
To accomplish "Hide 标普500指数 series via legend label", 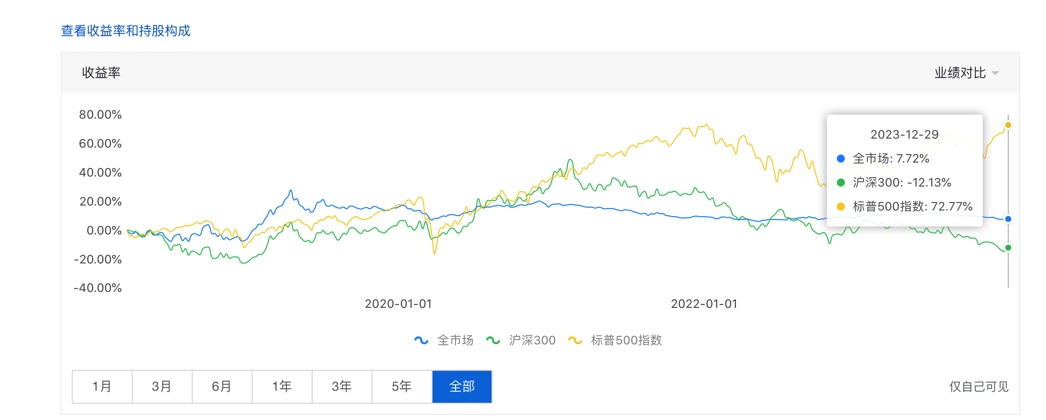I will (626, 340).
